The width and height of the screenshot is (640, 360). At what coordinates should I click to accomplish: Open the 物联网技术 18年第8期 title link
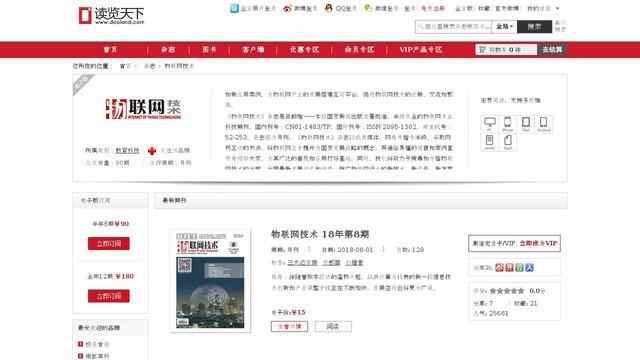pyautogui.click(x=320, y=234)
